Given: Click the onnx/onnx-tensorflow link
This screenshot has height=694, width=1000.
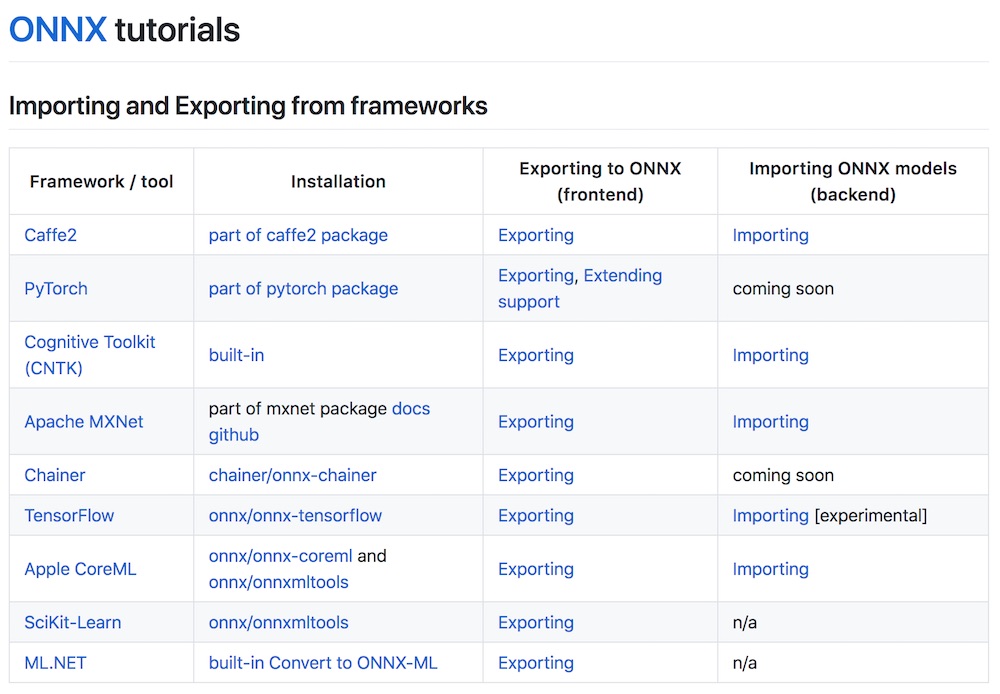Looking at the screenshot, I should 295,515.
